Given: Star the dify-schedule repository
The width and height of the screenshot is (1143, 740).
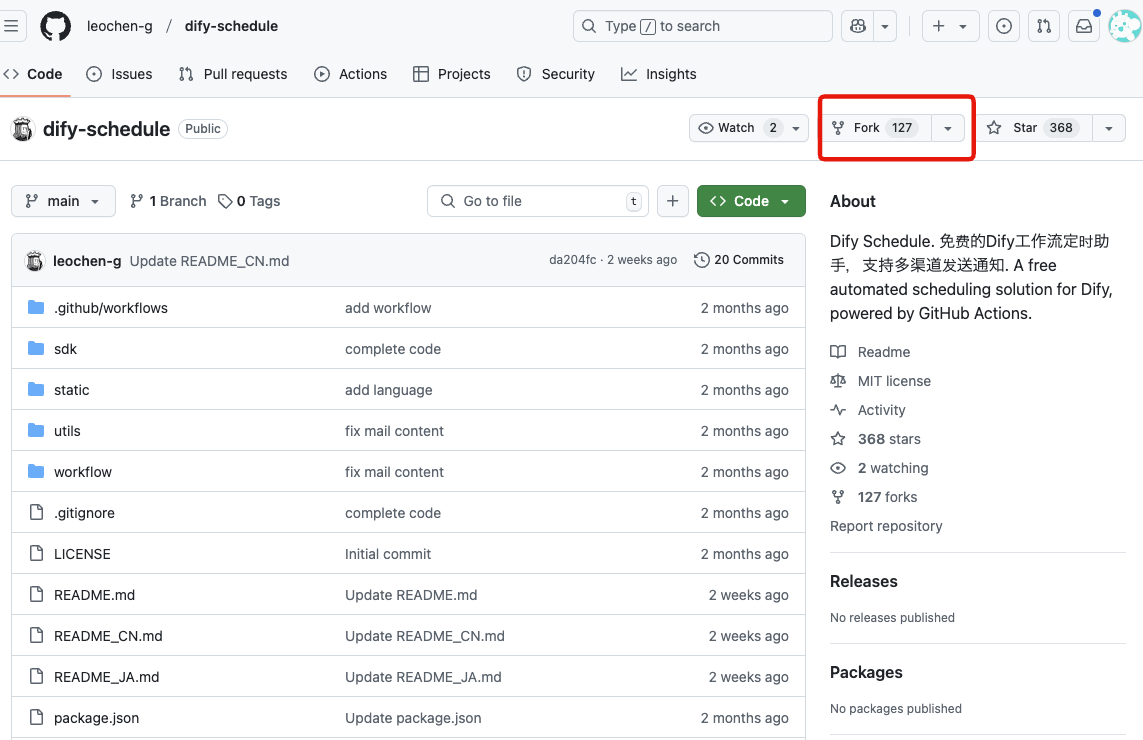Looking at the screenshot, I should click(x=1034, y=128).
